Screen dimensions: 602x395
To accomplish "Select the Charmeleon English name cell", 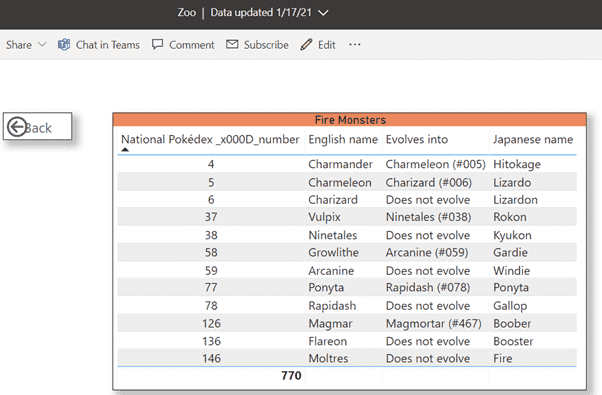I will tap(340, 182).
